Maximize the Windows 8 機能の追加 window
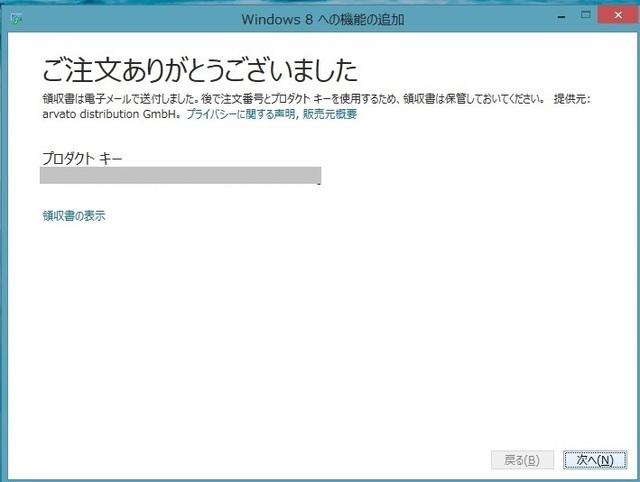 pos(586,15)
